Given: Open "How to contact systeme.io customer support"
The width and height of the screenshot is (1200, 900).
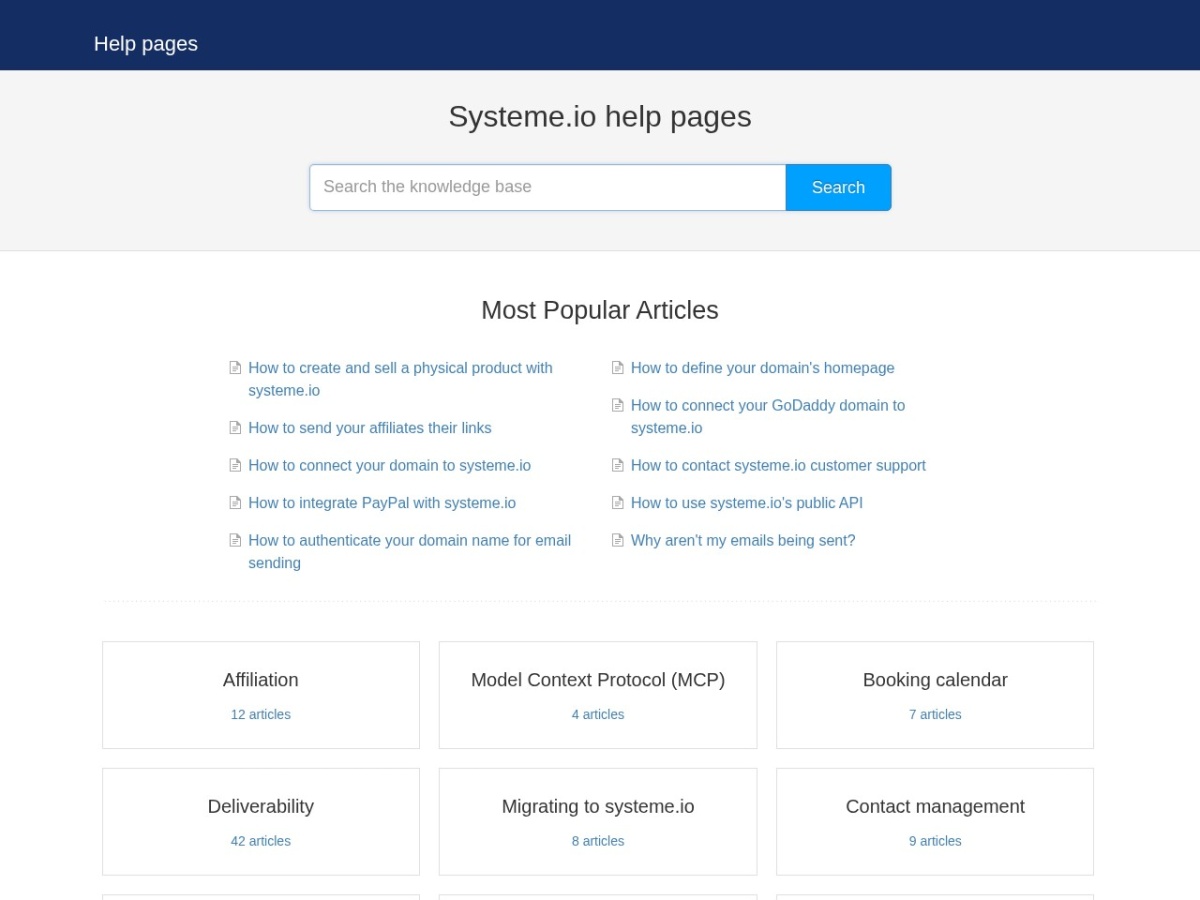Looking at the screenshot, I should coord(778,465).
